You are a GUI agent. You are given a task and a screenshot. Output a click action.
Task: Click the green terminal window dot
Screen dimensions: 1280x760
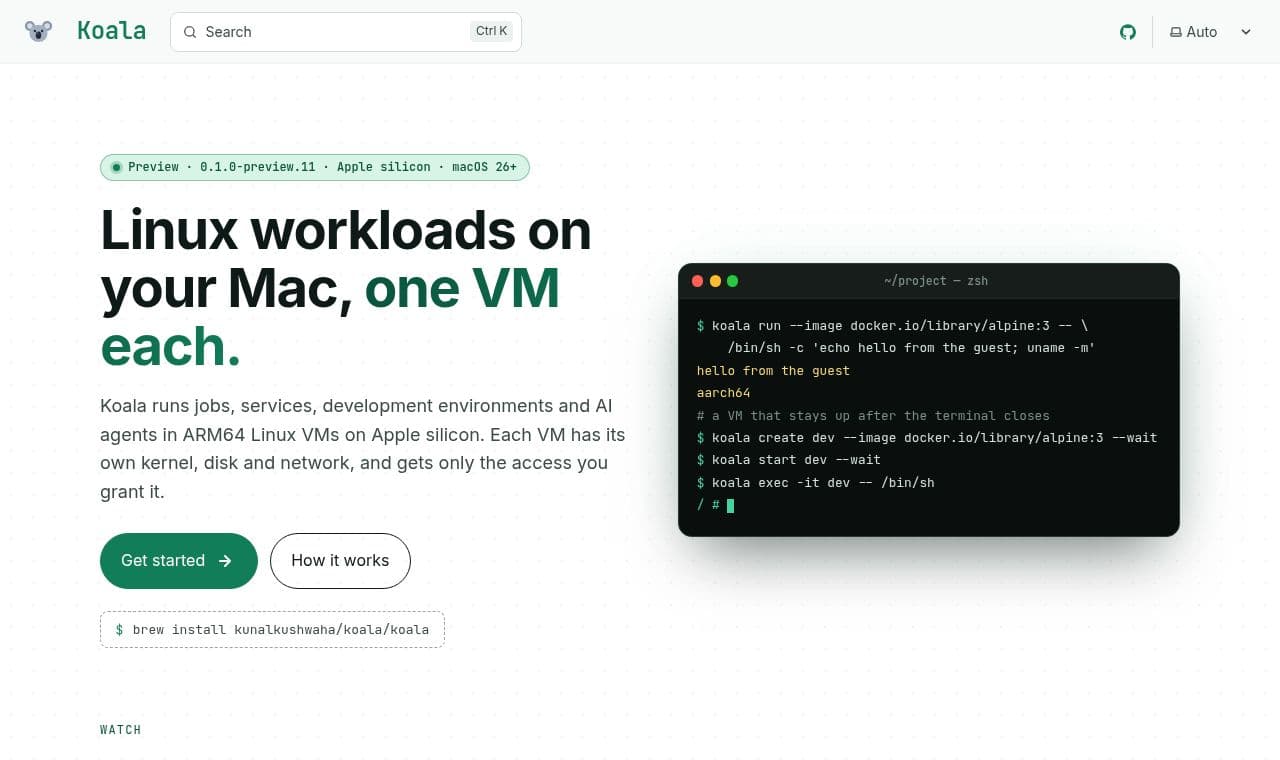(732, 281)
